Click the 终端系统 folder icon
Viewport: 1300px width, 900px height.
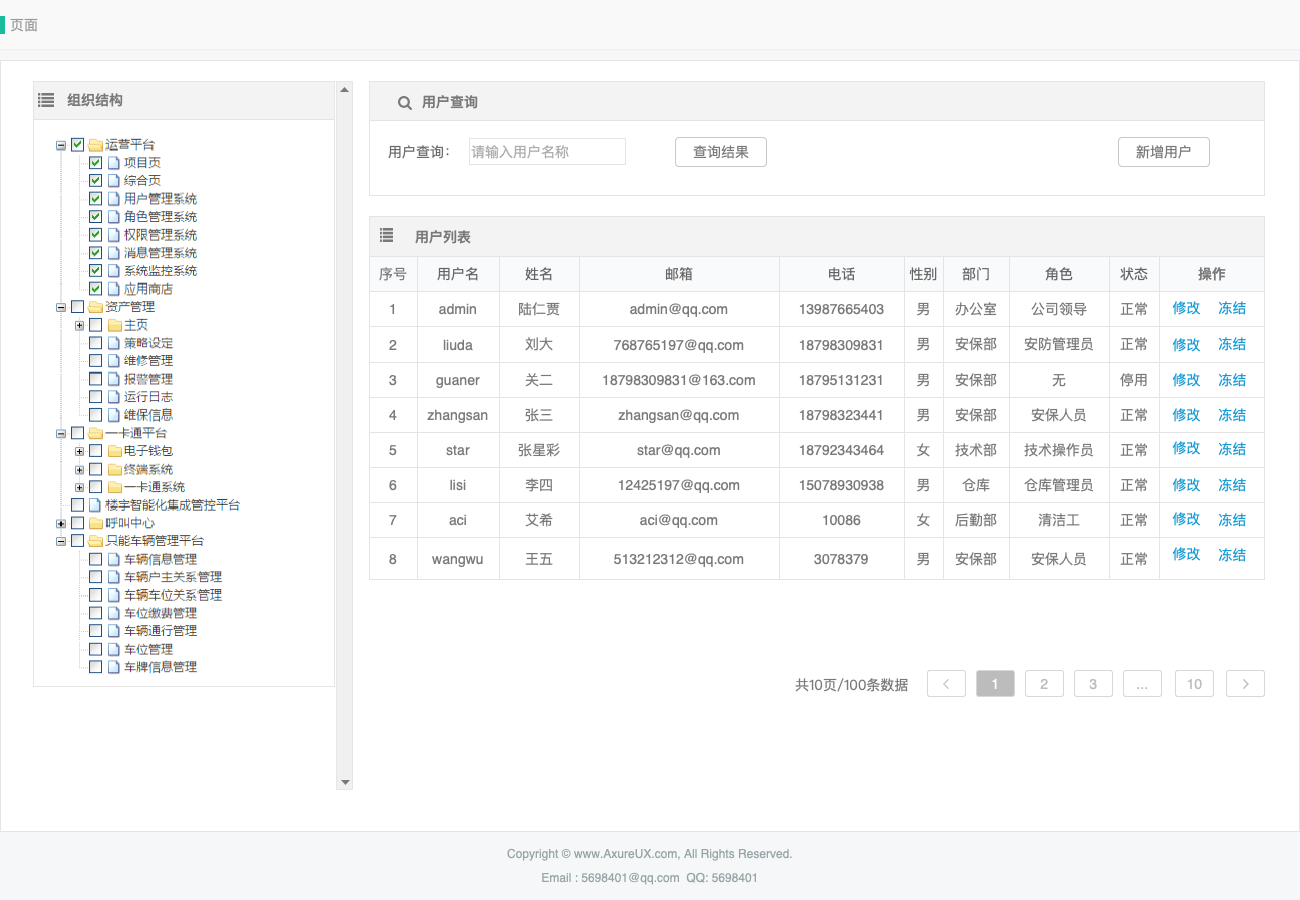[114, 469]
